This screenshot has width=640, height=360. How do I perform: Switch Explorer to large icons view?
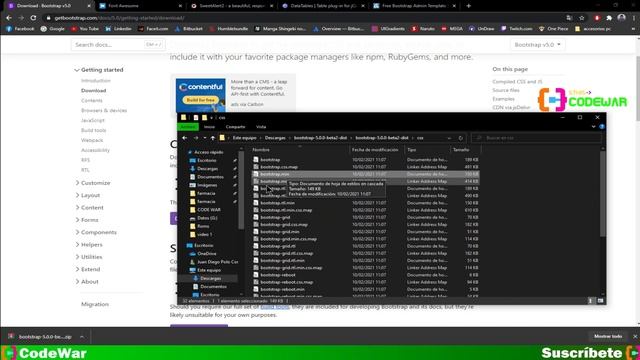click(x=600, y=301)
